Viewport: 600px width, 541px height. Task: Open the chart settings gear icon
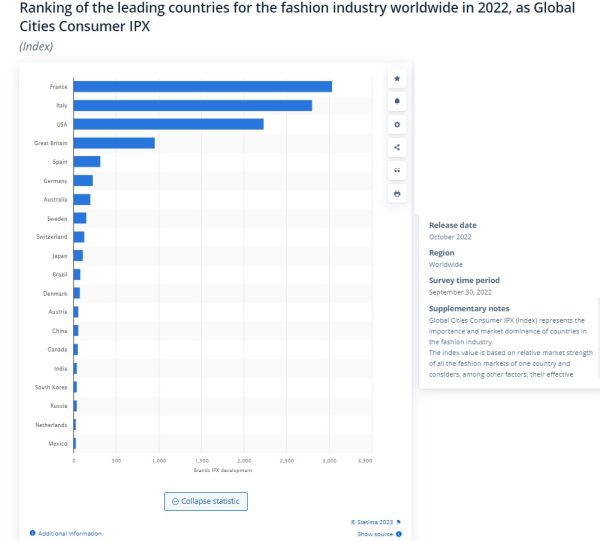[x=397, y=124]
